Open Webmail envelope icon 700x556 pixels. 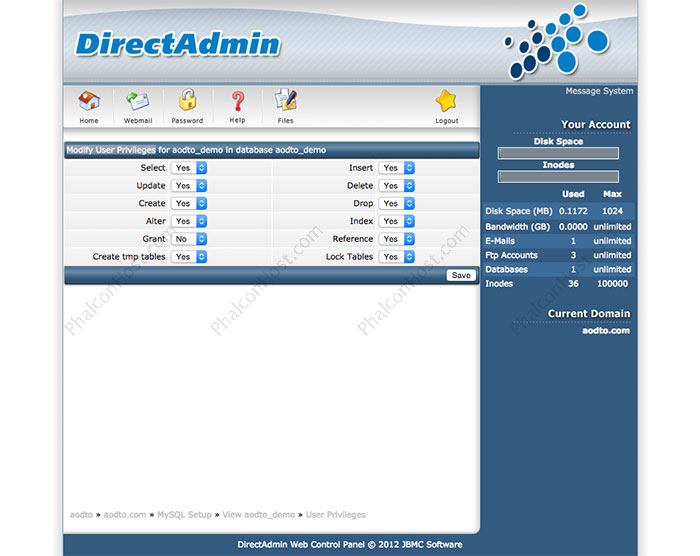coord(138,101)
